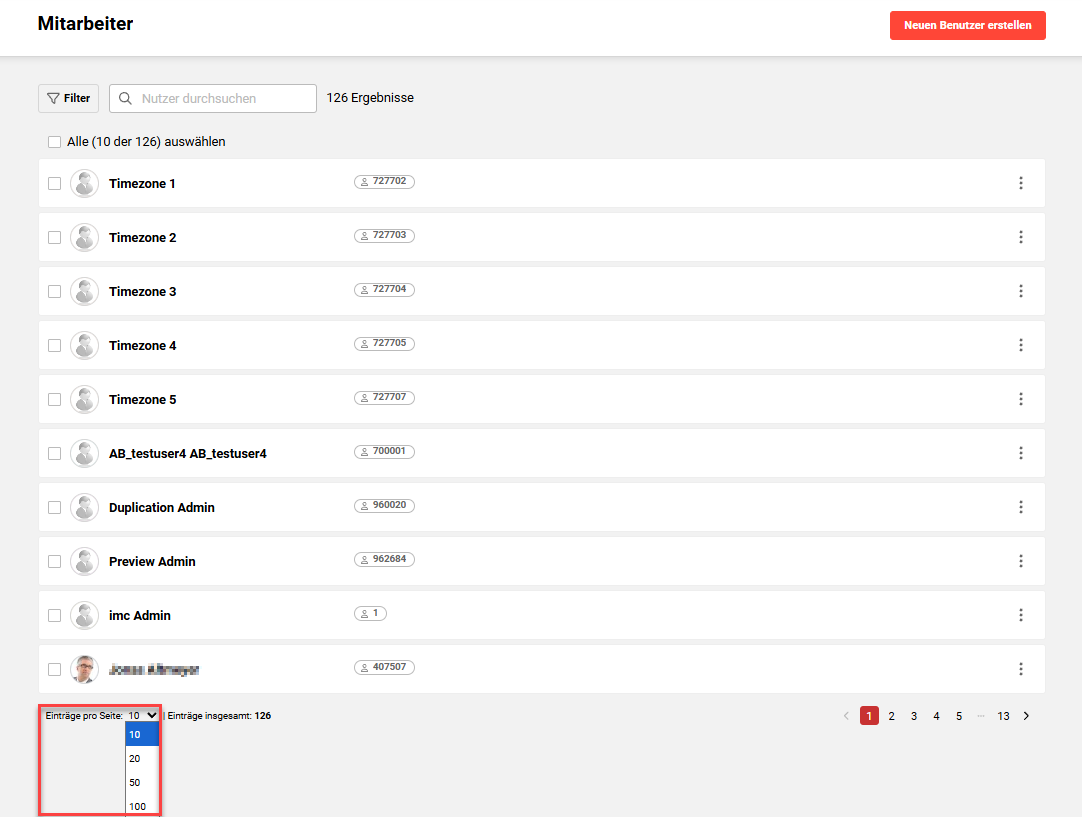Viewport: 1082px width, 817px height.
Task: Open the three-dot menu for Timezone 1
Action: [1021, 183]
